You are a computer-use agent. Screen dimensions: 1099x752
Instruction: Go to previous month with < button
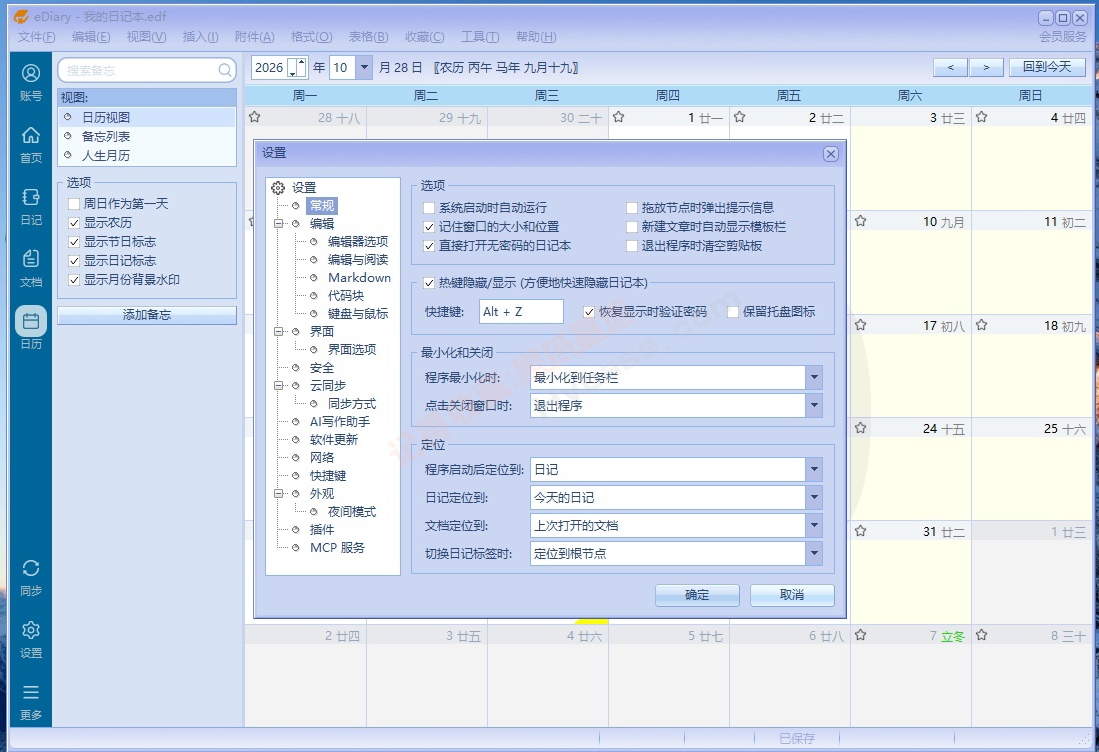pyautogui.click(x=950, y=67)
